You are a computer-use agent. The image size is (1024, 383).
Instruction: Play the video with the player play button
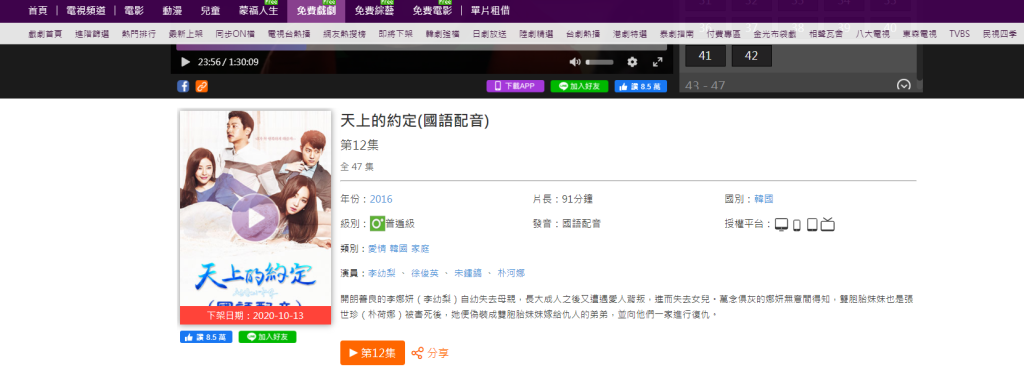(x=185, y=62)
